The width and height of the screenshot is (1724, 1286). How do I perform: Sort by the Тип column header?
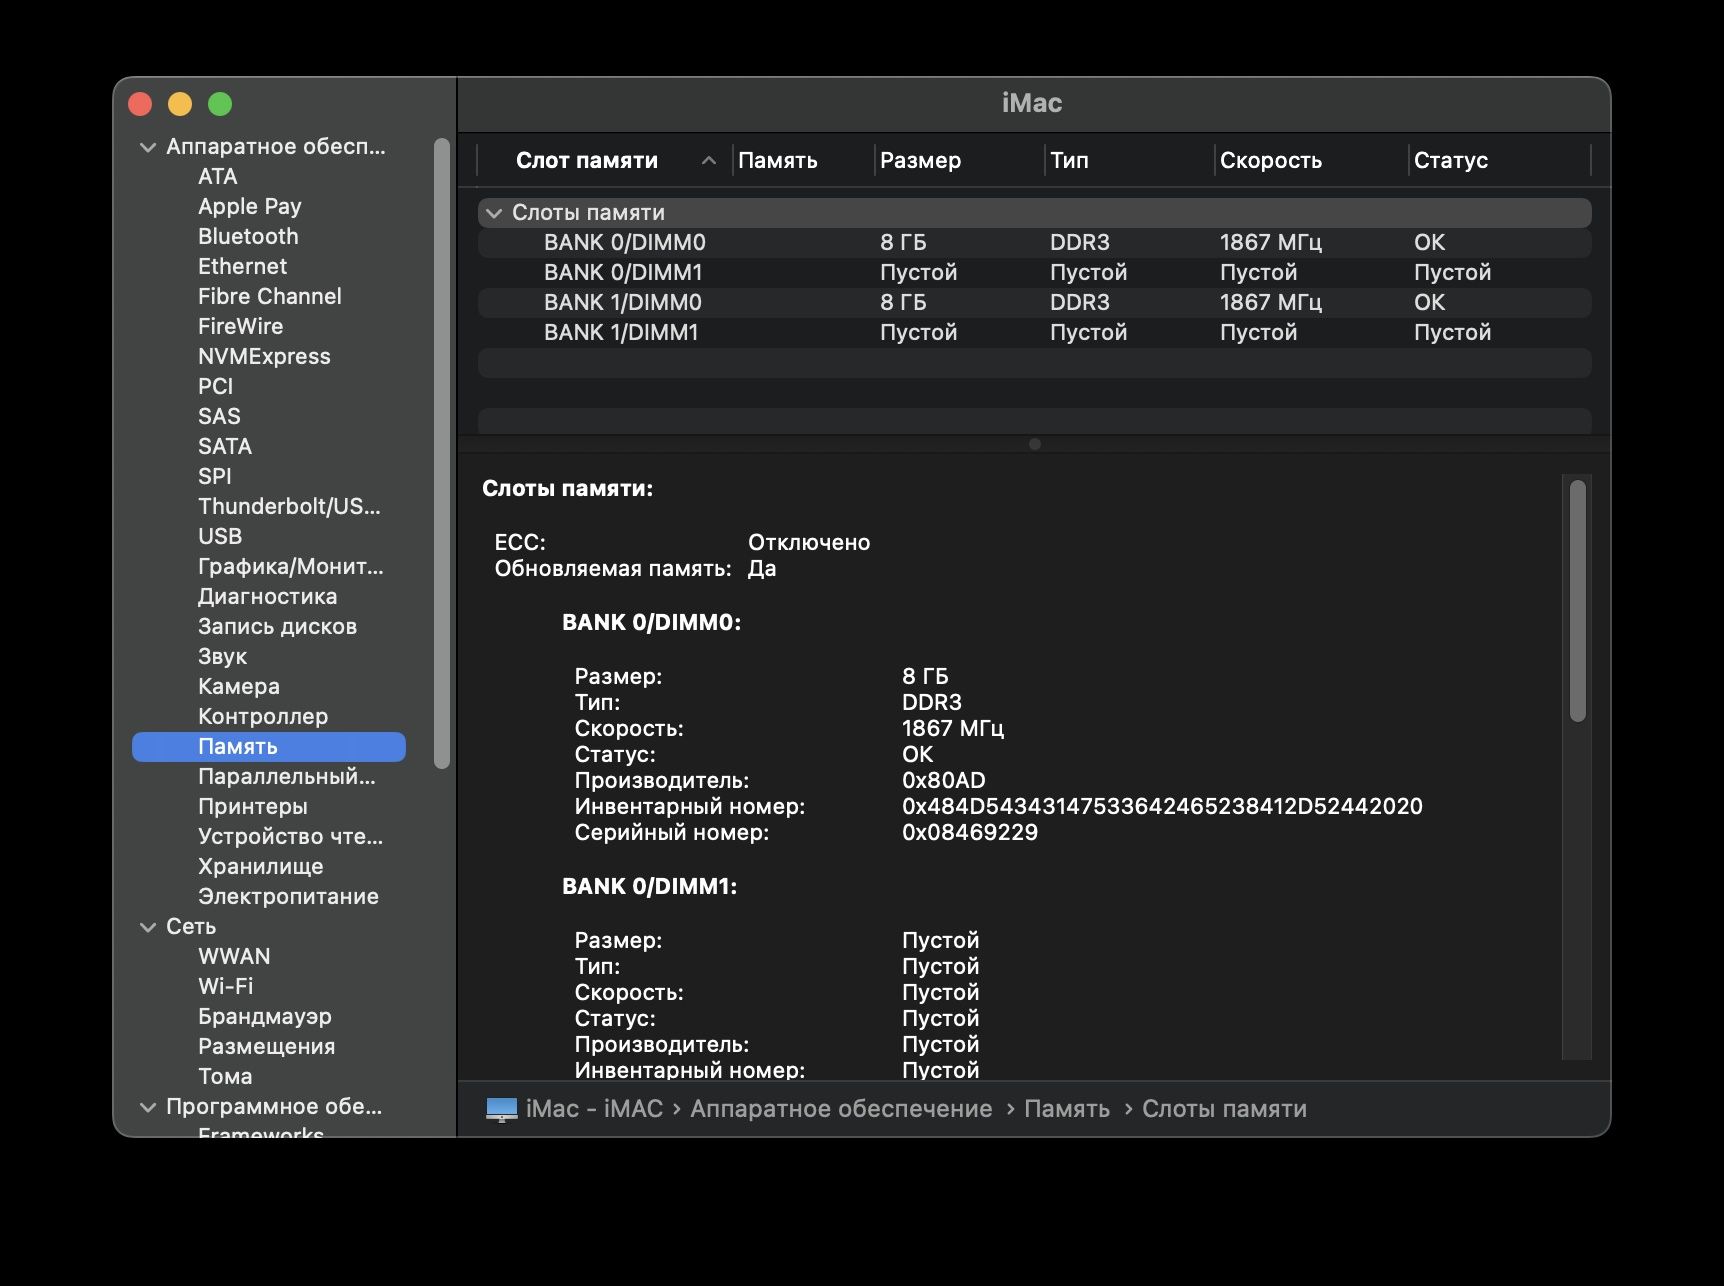click(1069, 160)
